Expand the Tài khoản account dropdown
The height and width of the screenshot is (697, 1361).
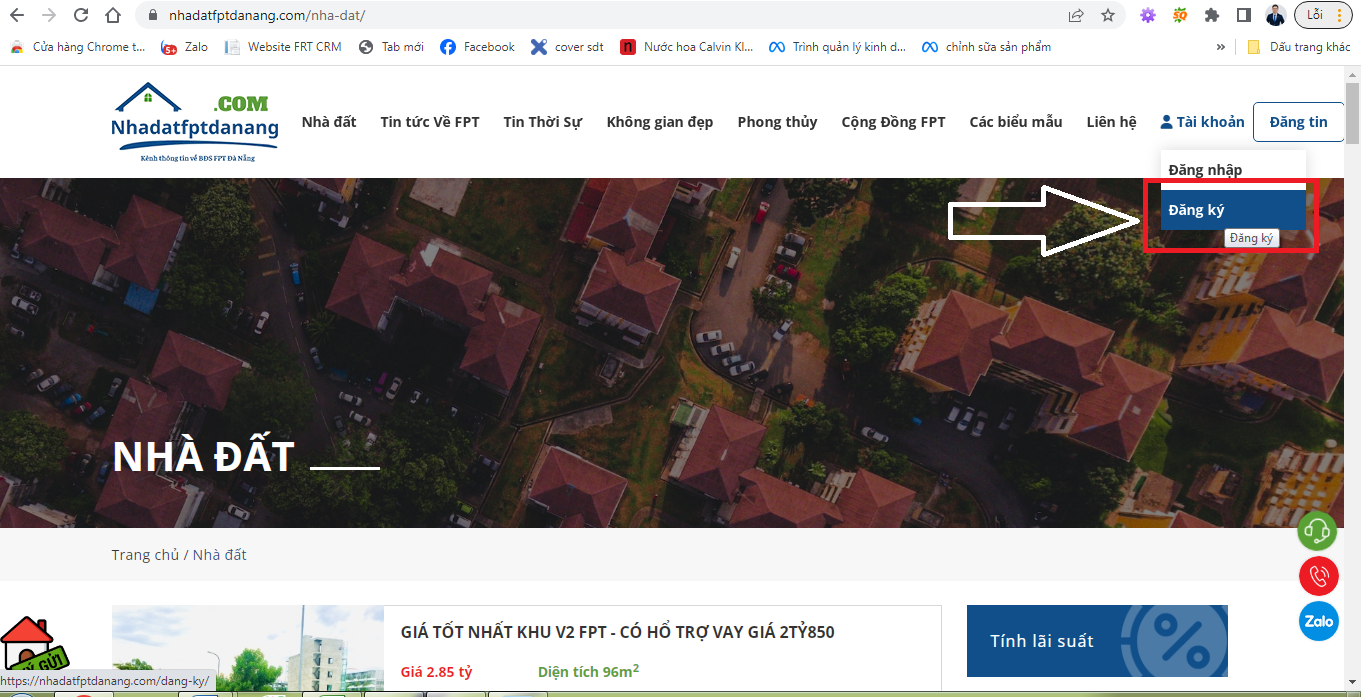click(1202, 122)
